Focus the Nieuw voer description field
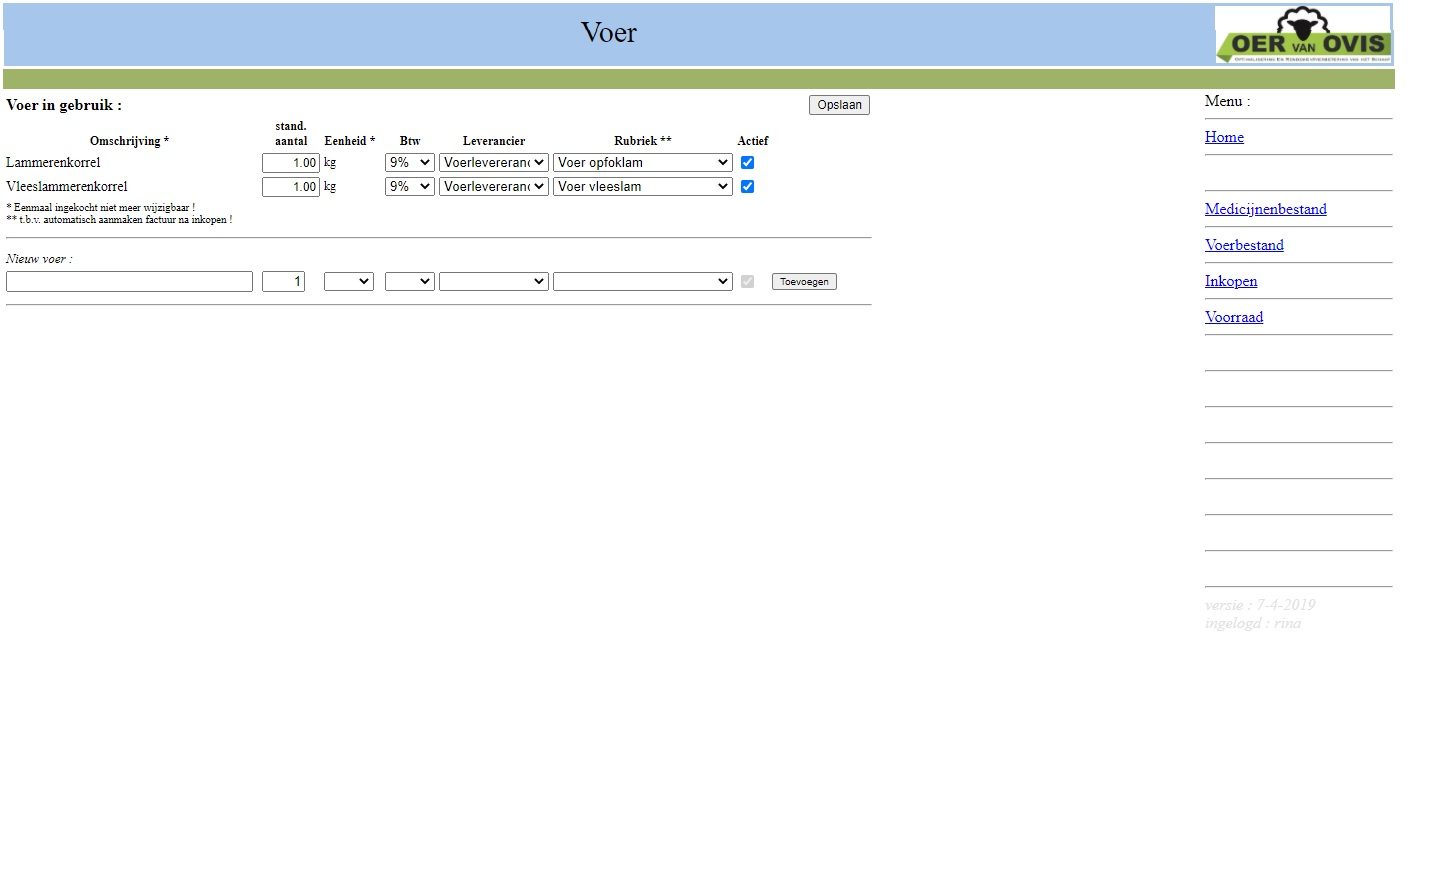This screenshot has width=1439, height=893. tap(129, 282)
